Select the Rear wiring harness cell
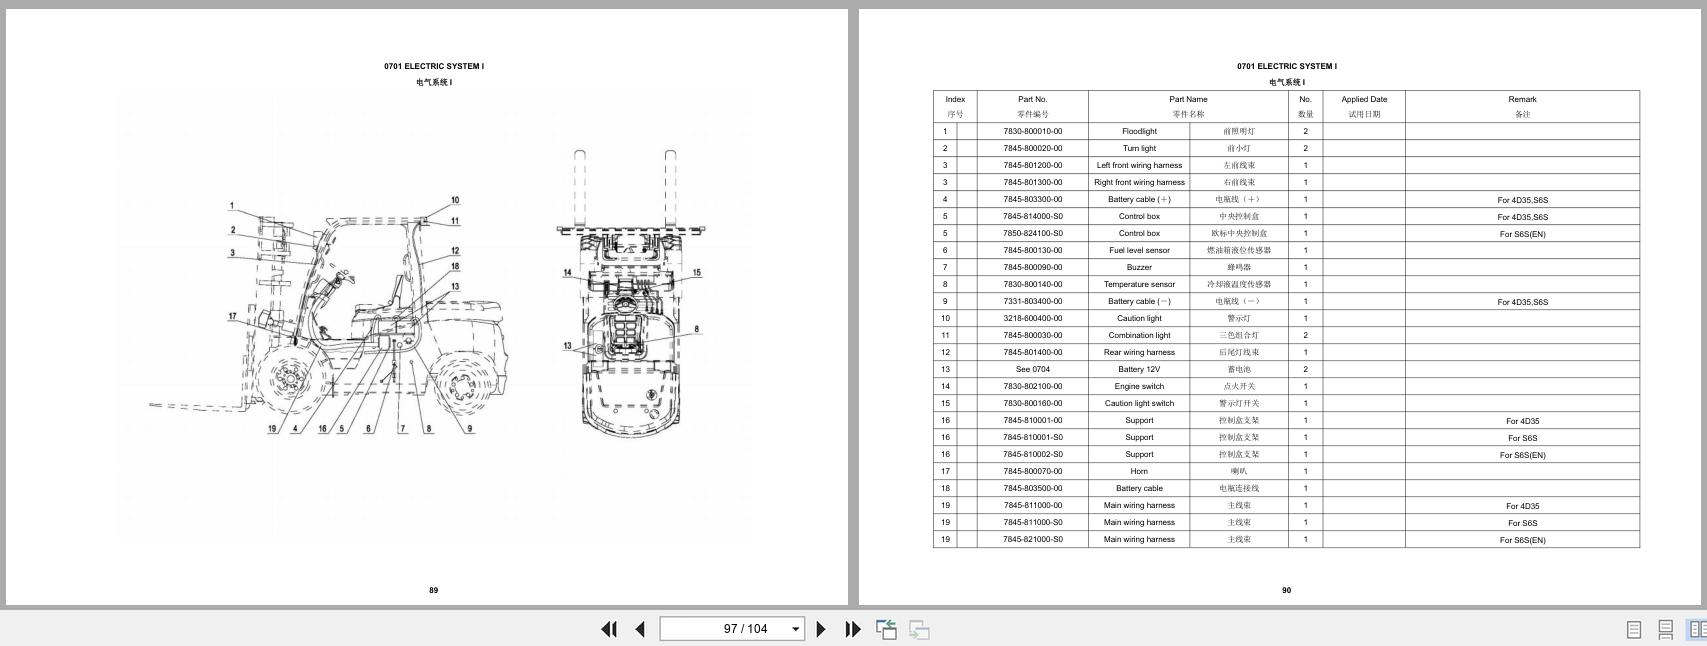The image size is (1707, 646). tap(1139, 352)
